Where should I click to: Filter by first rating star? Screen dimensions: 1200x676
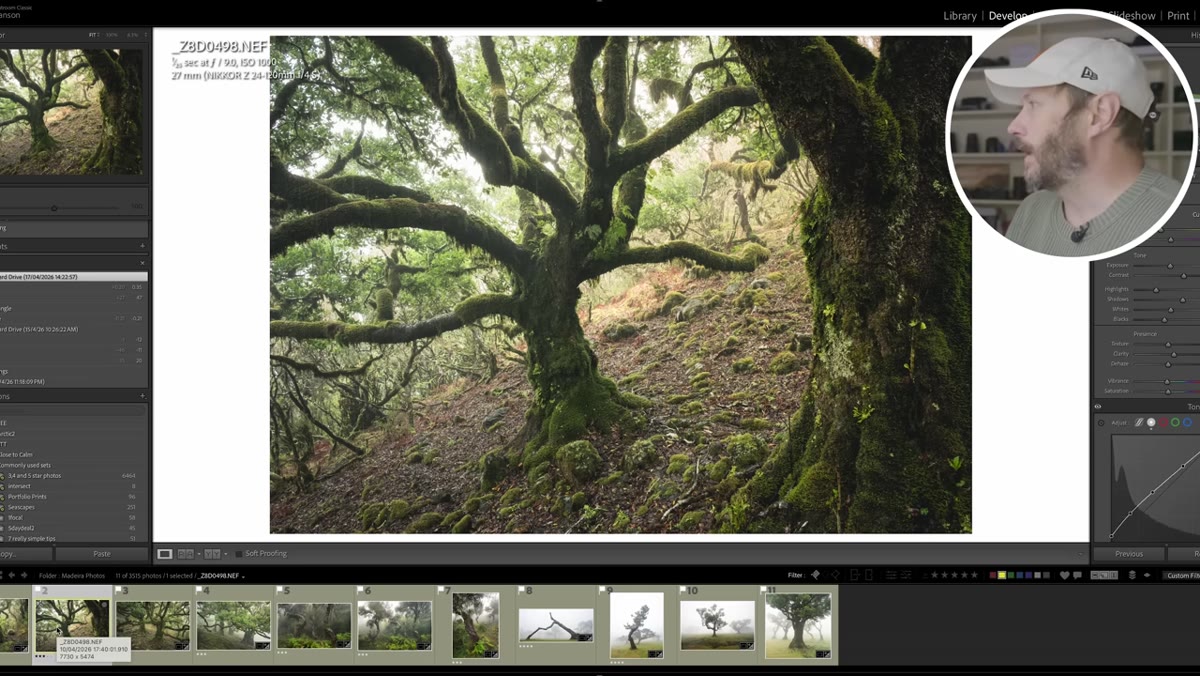[x=934, y=576]
